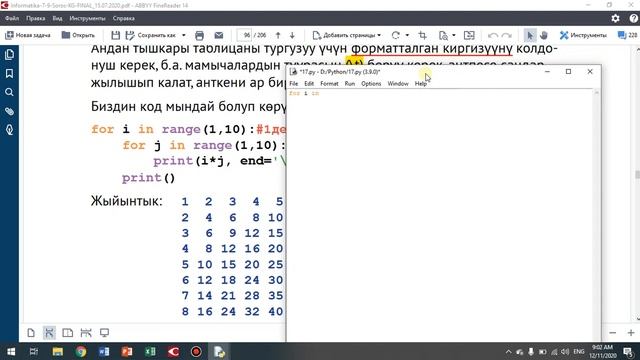
Task: Open the Search panel in left sidebar
Action: click(9, 92)
